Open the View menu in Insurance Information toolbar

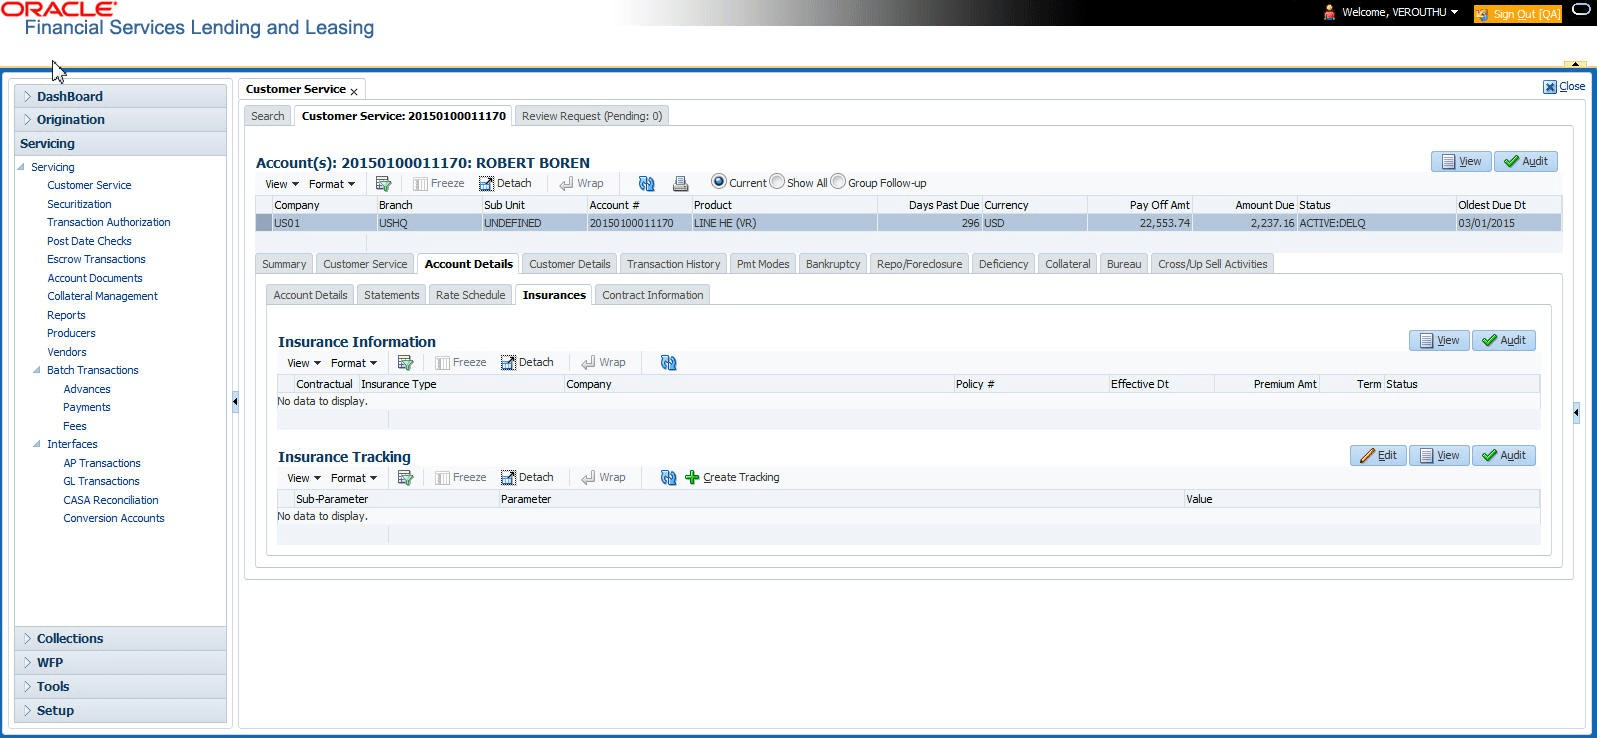304,363
